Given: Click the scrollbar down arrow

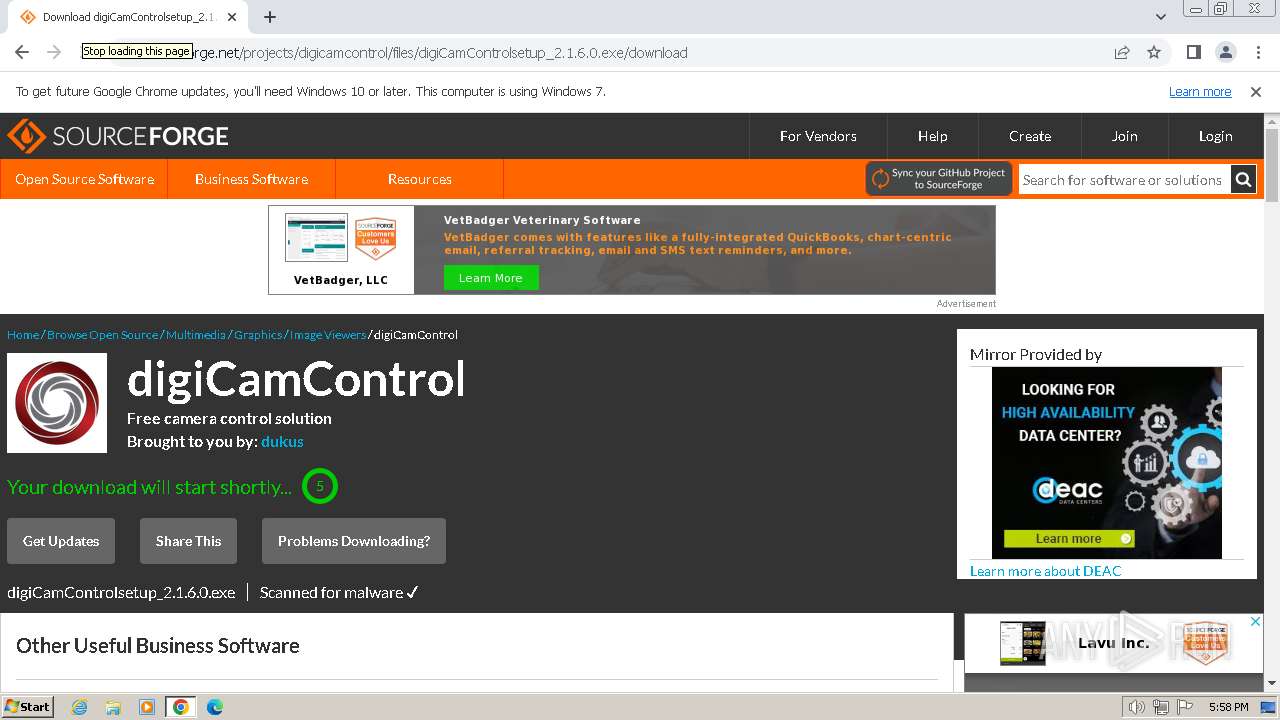Looking at the screenshot, I should (1272, 683).
